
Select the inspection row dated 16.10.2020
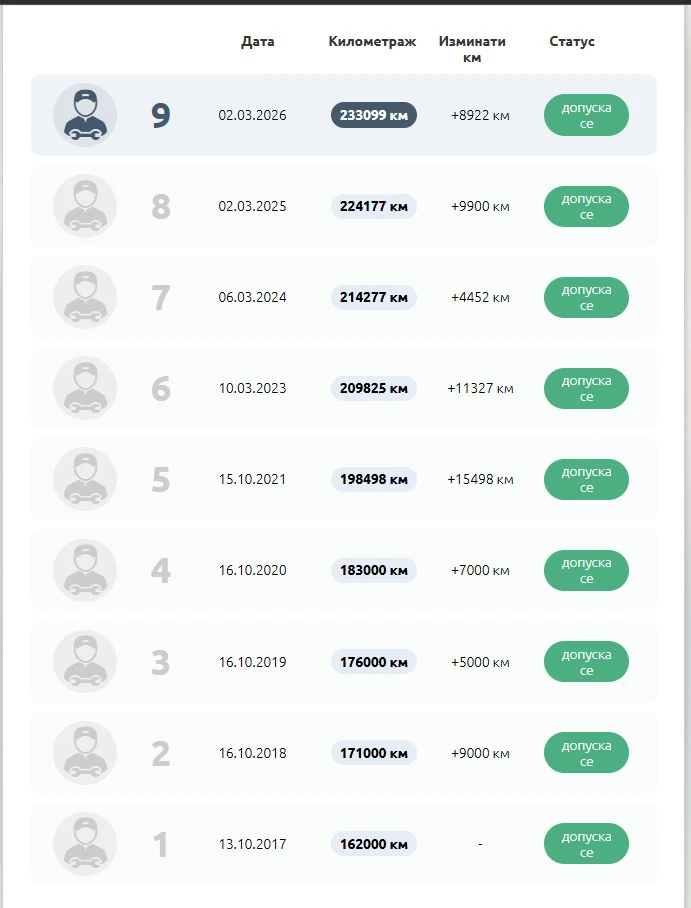click(344, 570)
